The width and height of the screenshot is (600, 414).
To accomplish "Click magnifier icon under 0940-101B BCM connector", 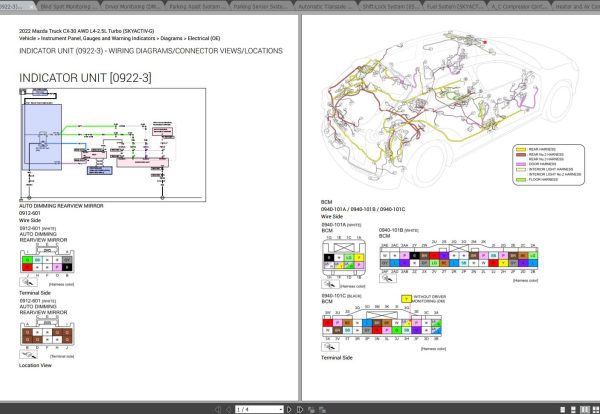I will [388, 278].
